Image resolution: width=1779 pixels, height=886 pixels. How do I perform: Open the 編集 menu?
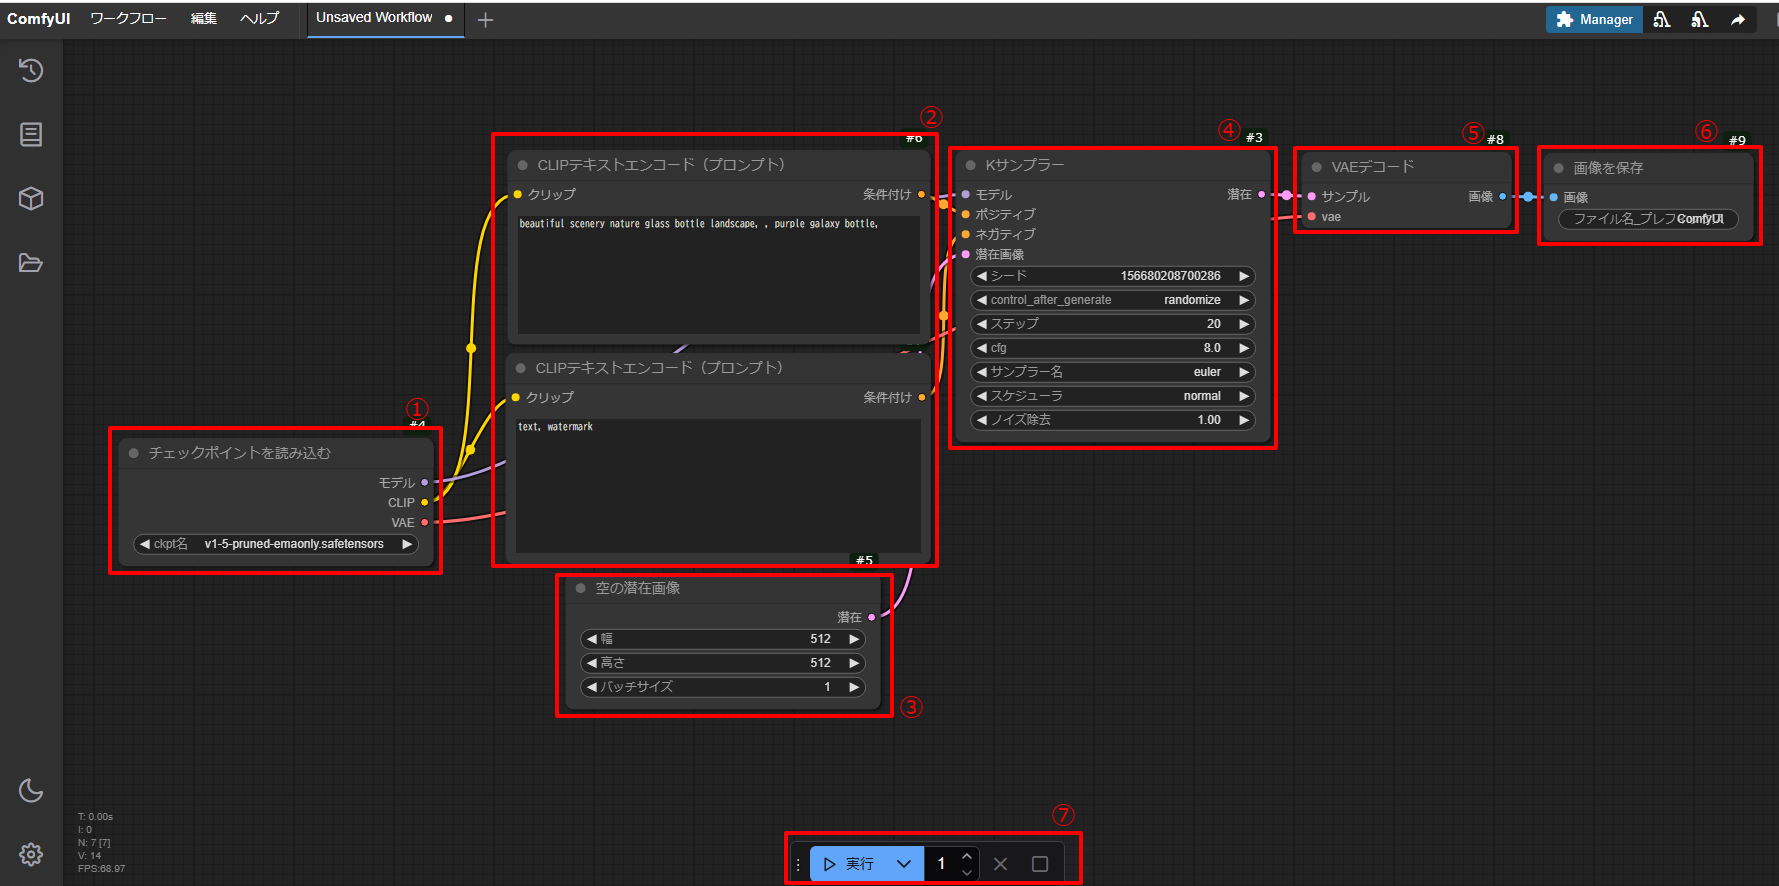[x=204, y=19]
